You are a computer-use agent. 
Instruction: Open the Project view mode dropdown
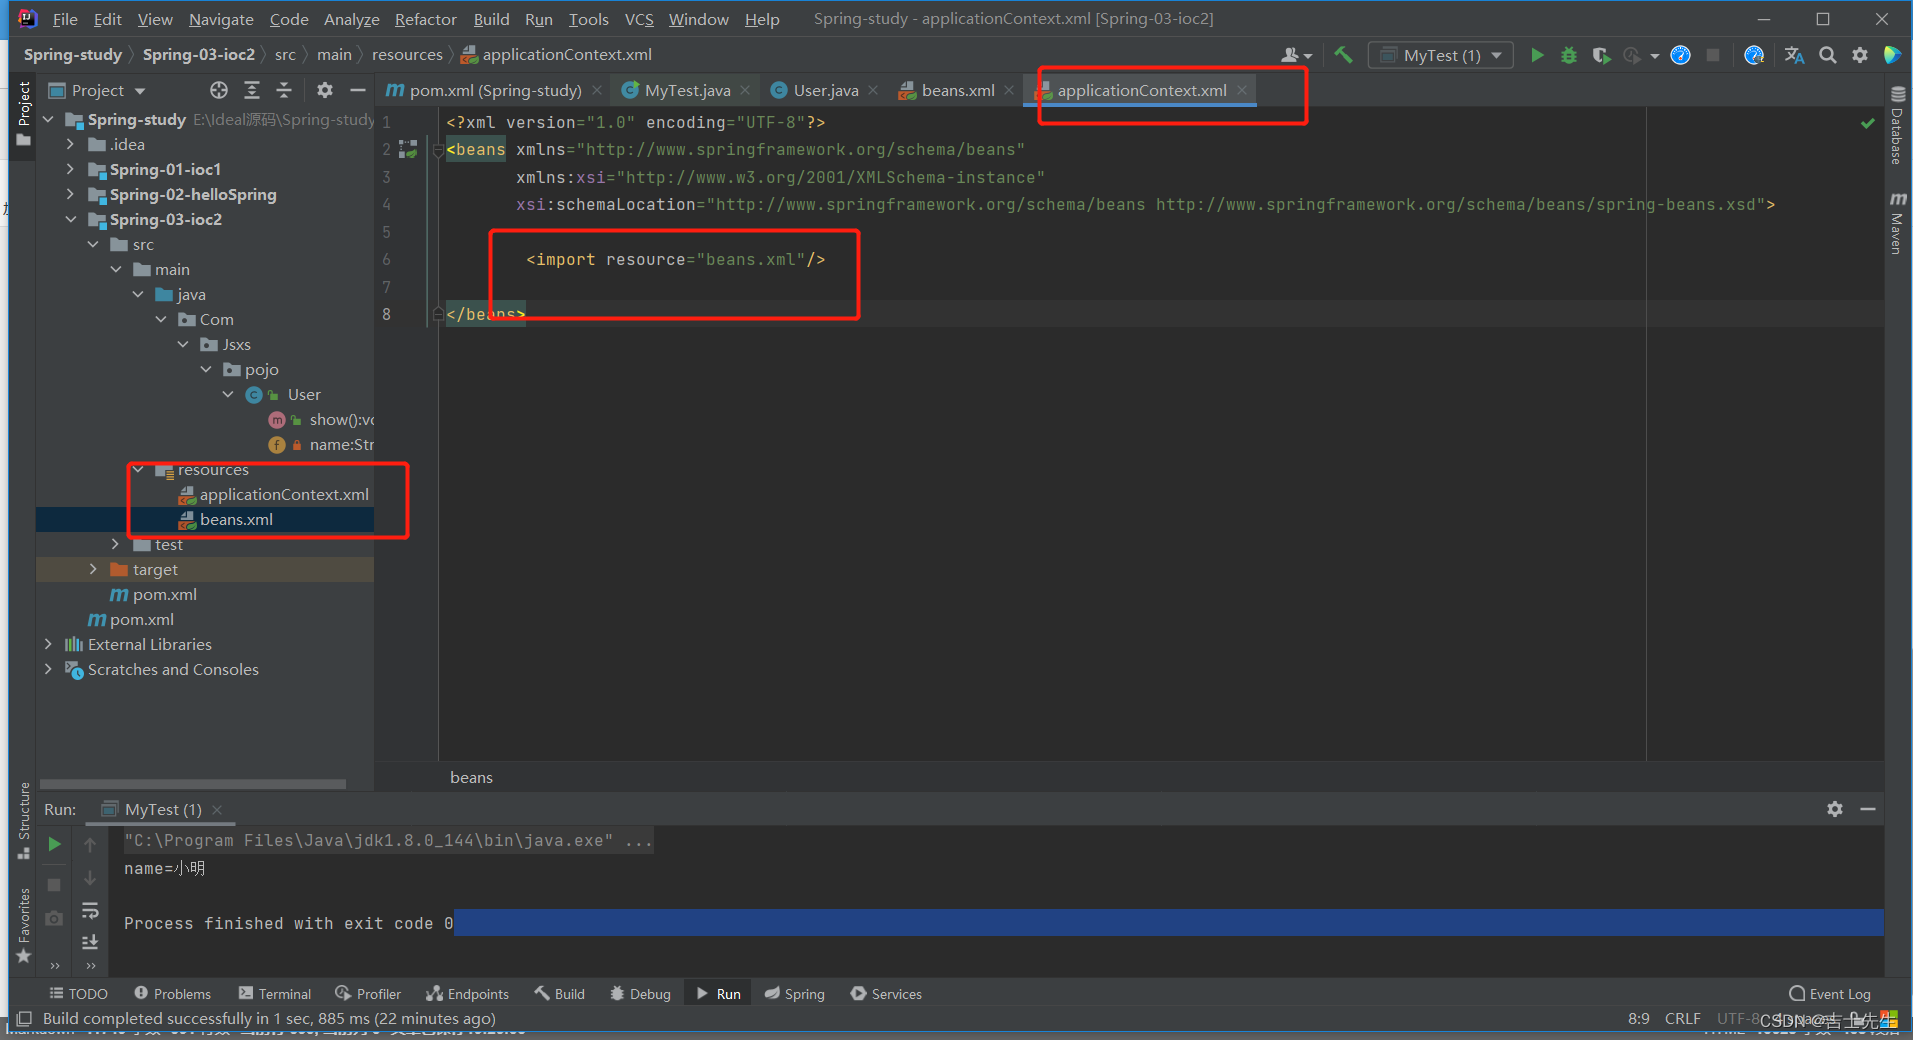click(97, 90)
